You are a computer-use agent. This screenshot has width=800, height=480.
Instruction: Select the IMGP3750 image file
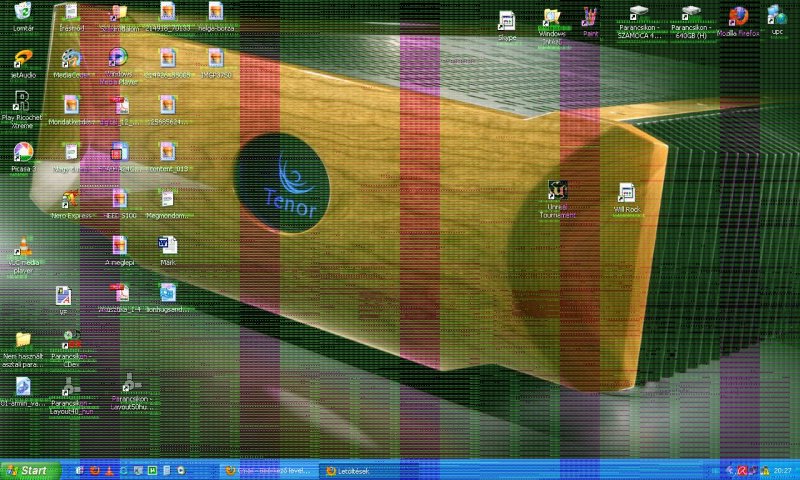click(216, 59)
